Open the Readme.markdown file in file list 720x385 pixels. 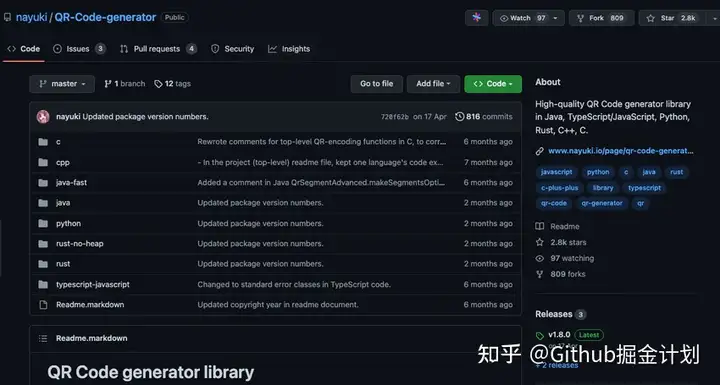[90, 305]
